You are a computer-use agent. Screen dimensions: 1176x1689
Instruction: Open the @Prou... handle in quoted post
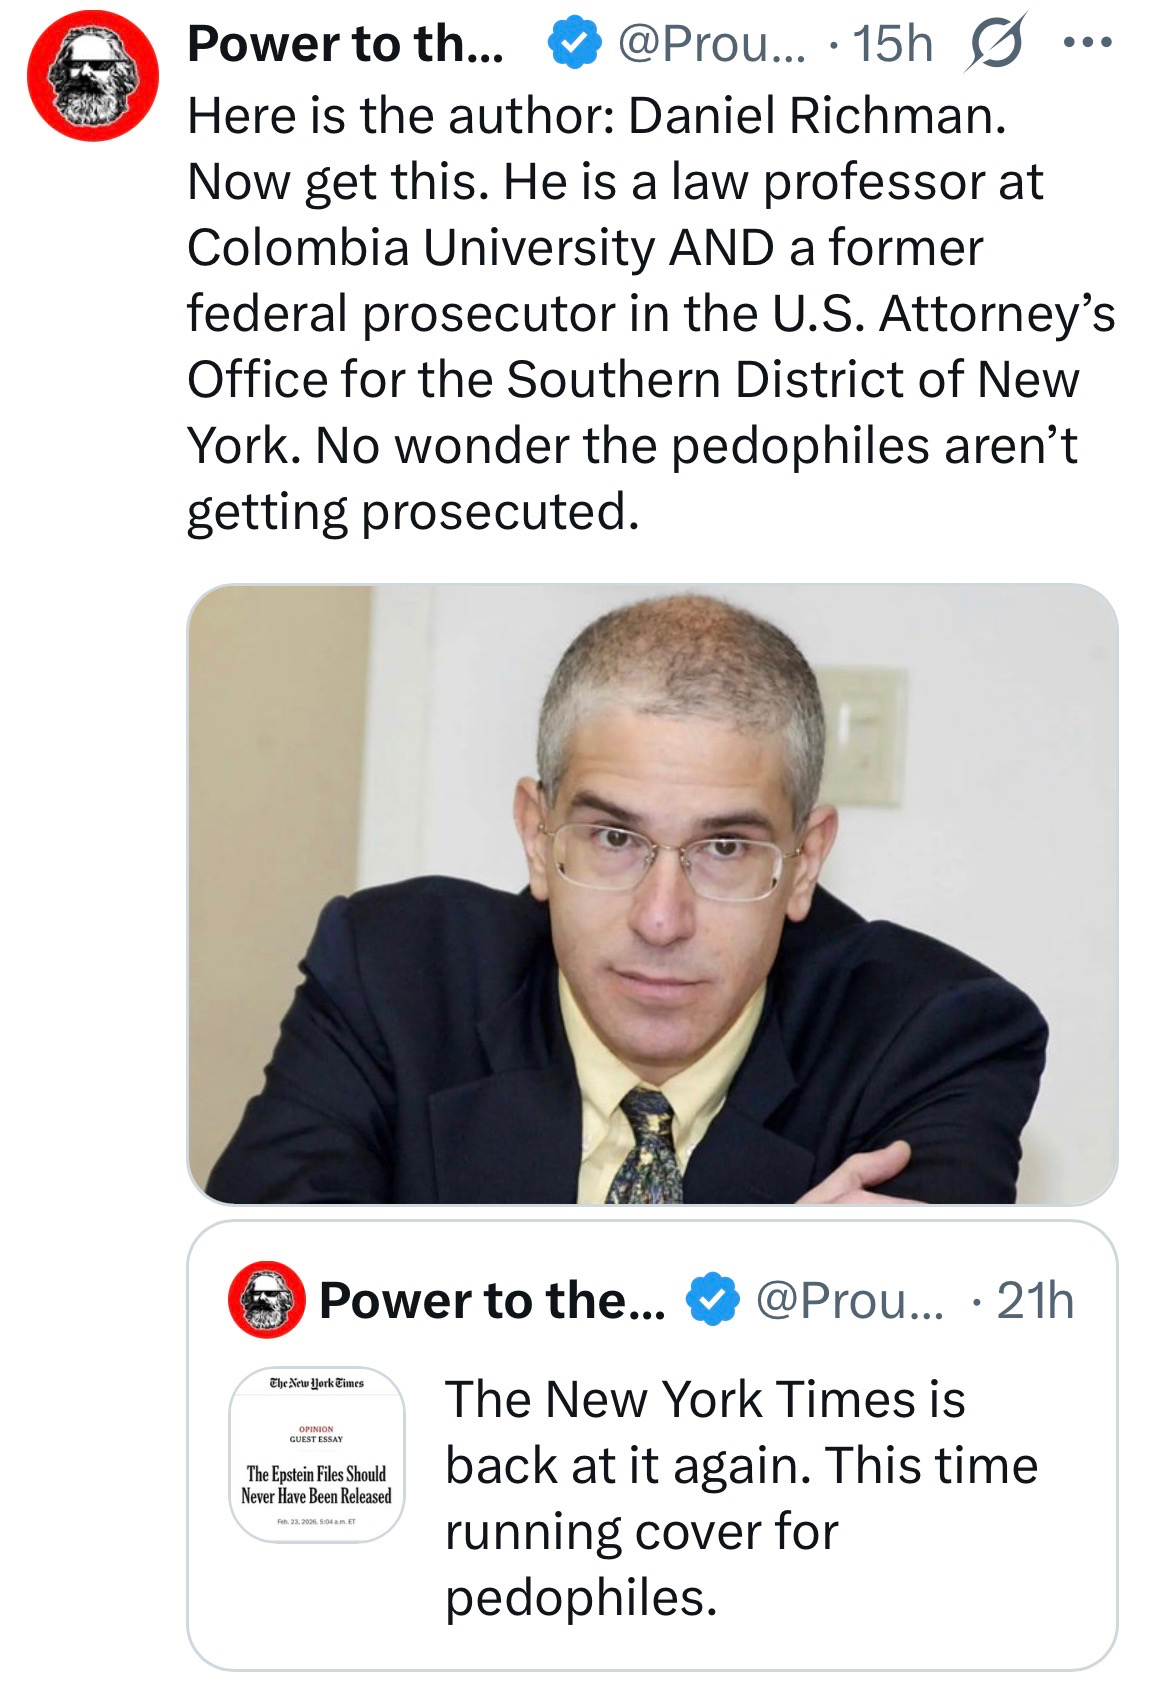[849, 1300]
